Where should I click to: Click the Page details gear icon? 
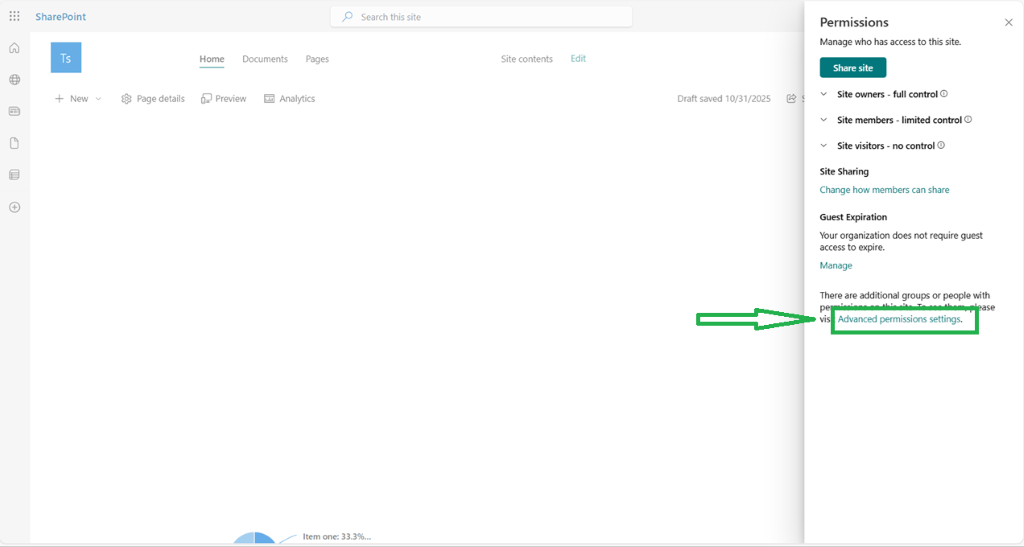(126, 99)
